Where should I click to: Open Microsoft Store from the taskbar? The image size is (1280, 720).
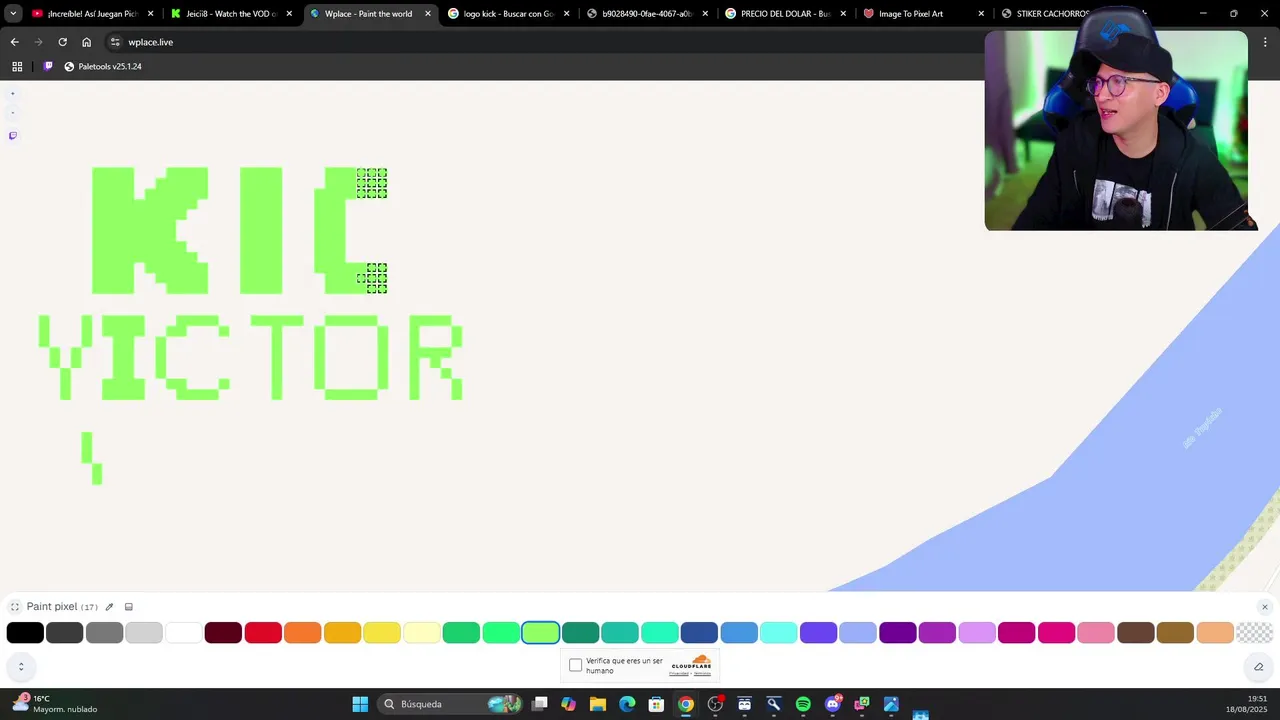tap(656, 704)
